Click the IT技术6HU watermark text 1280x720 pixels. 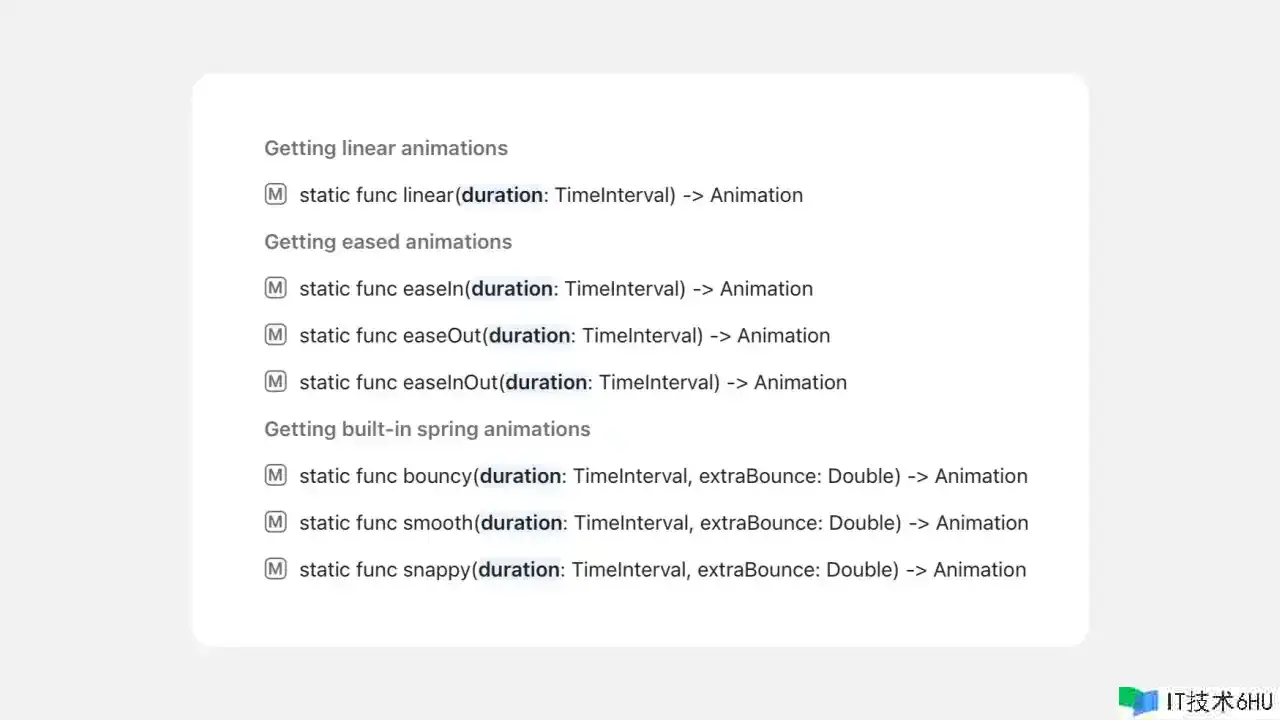tap(1219, 701)
